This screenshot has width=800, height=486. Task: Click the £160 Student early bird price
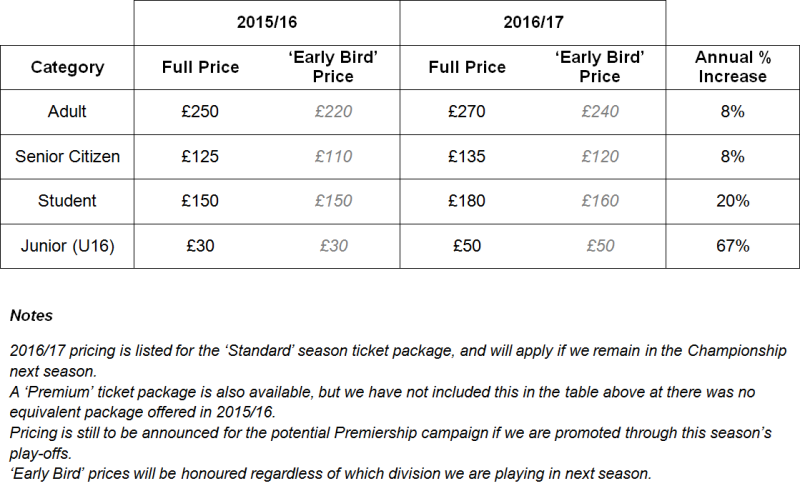(x=600, y=201)
